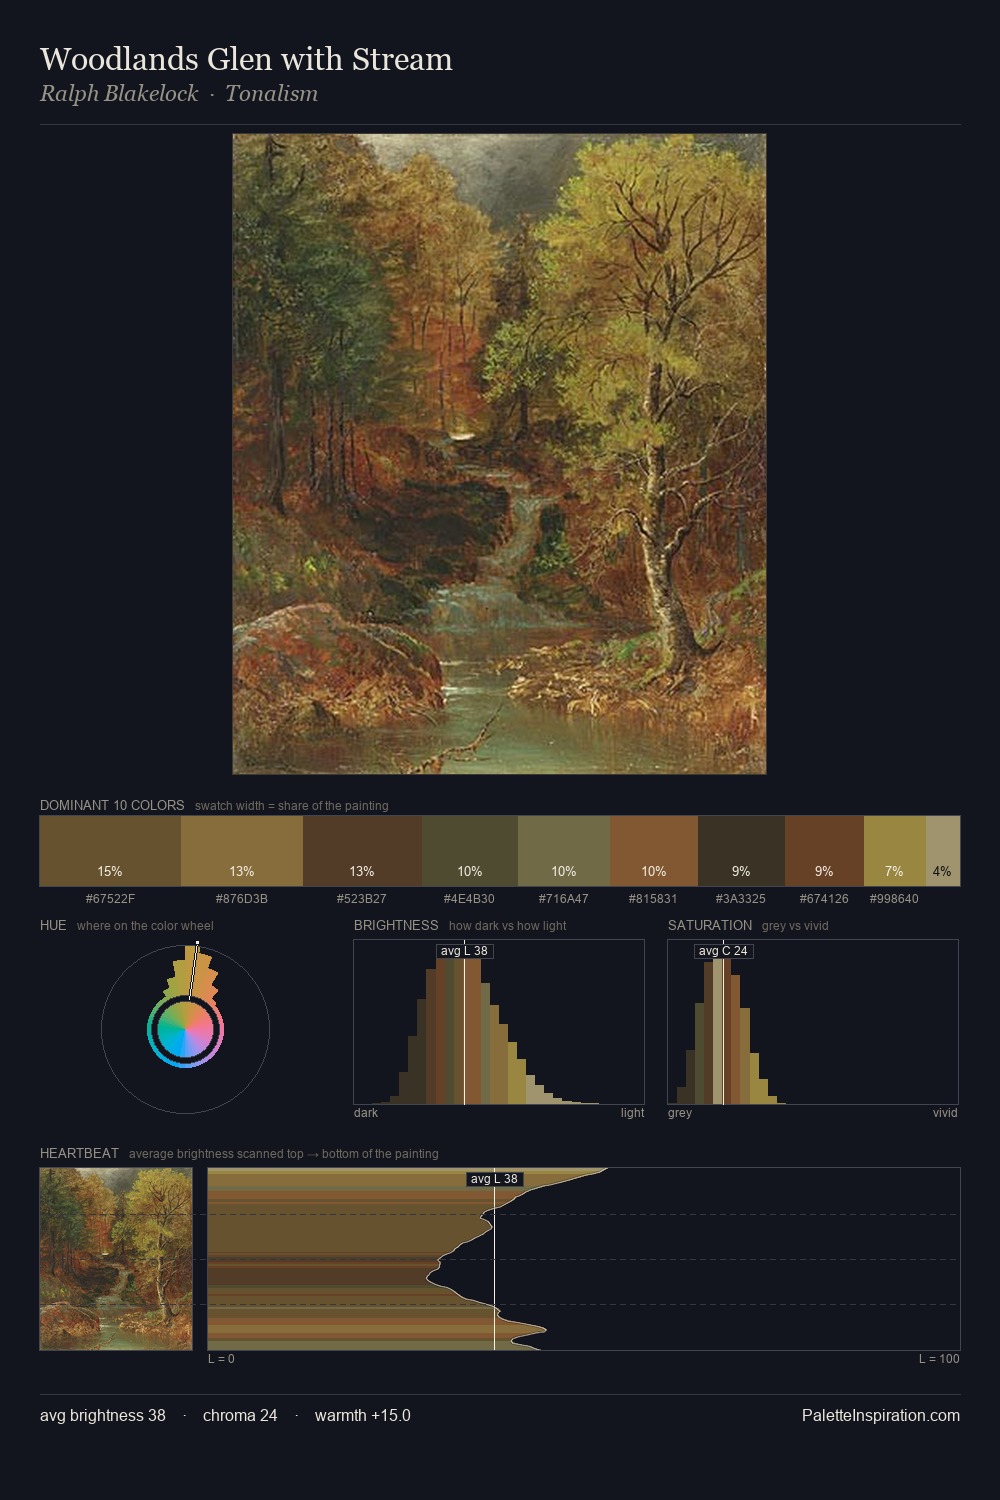Visit PaletteInspiration.com link
Viewport: 1000px width, 1500px height.
(x=881, y=1415)
